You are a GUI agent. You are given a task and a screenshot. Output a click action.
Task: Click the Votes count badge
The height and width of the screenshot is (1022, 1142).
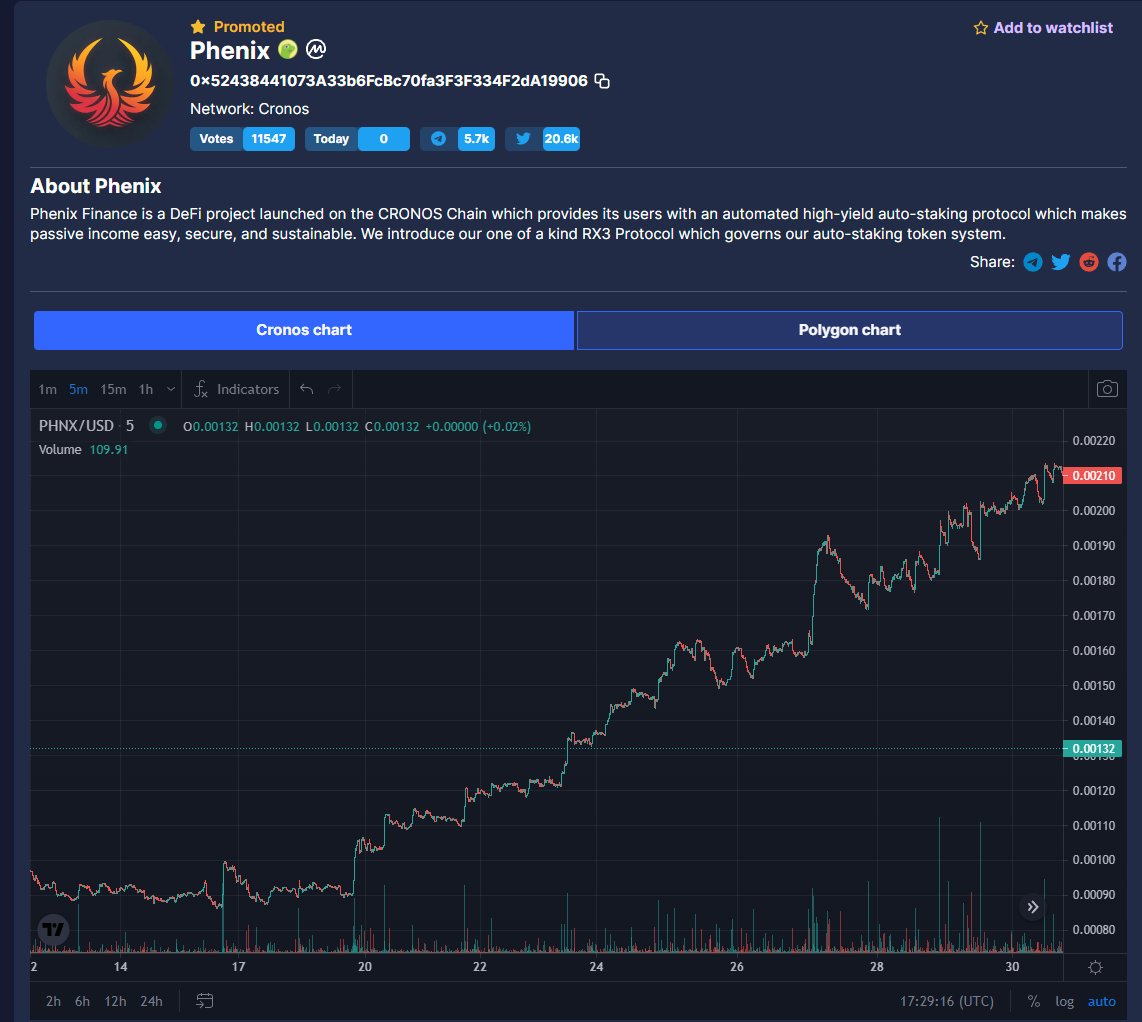point(268,139)
